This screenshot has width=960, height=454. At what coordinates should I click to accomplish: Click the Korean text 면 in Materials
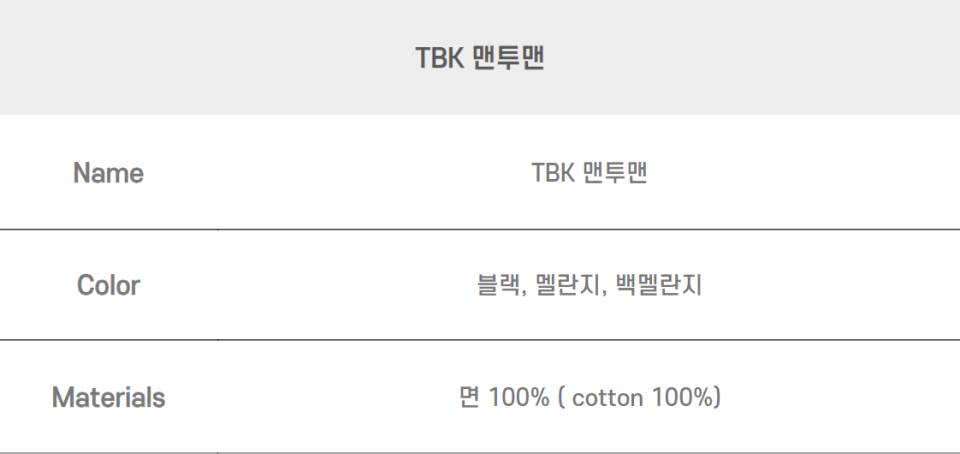click(469, 398)
